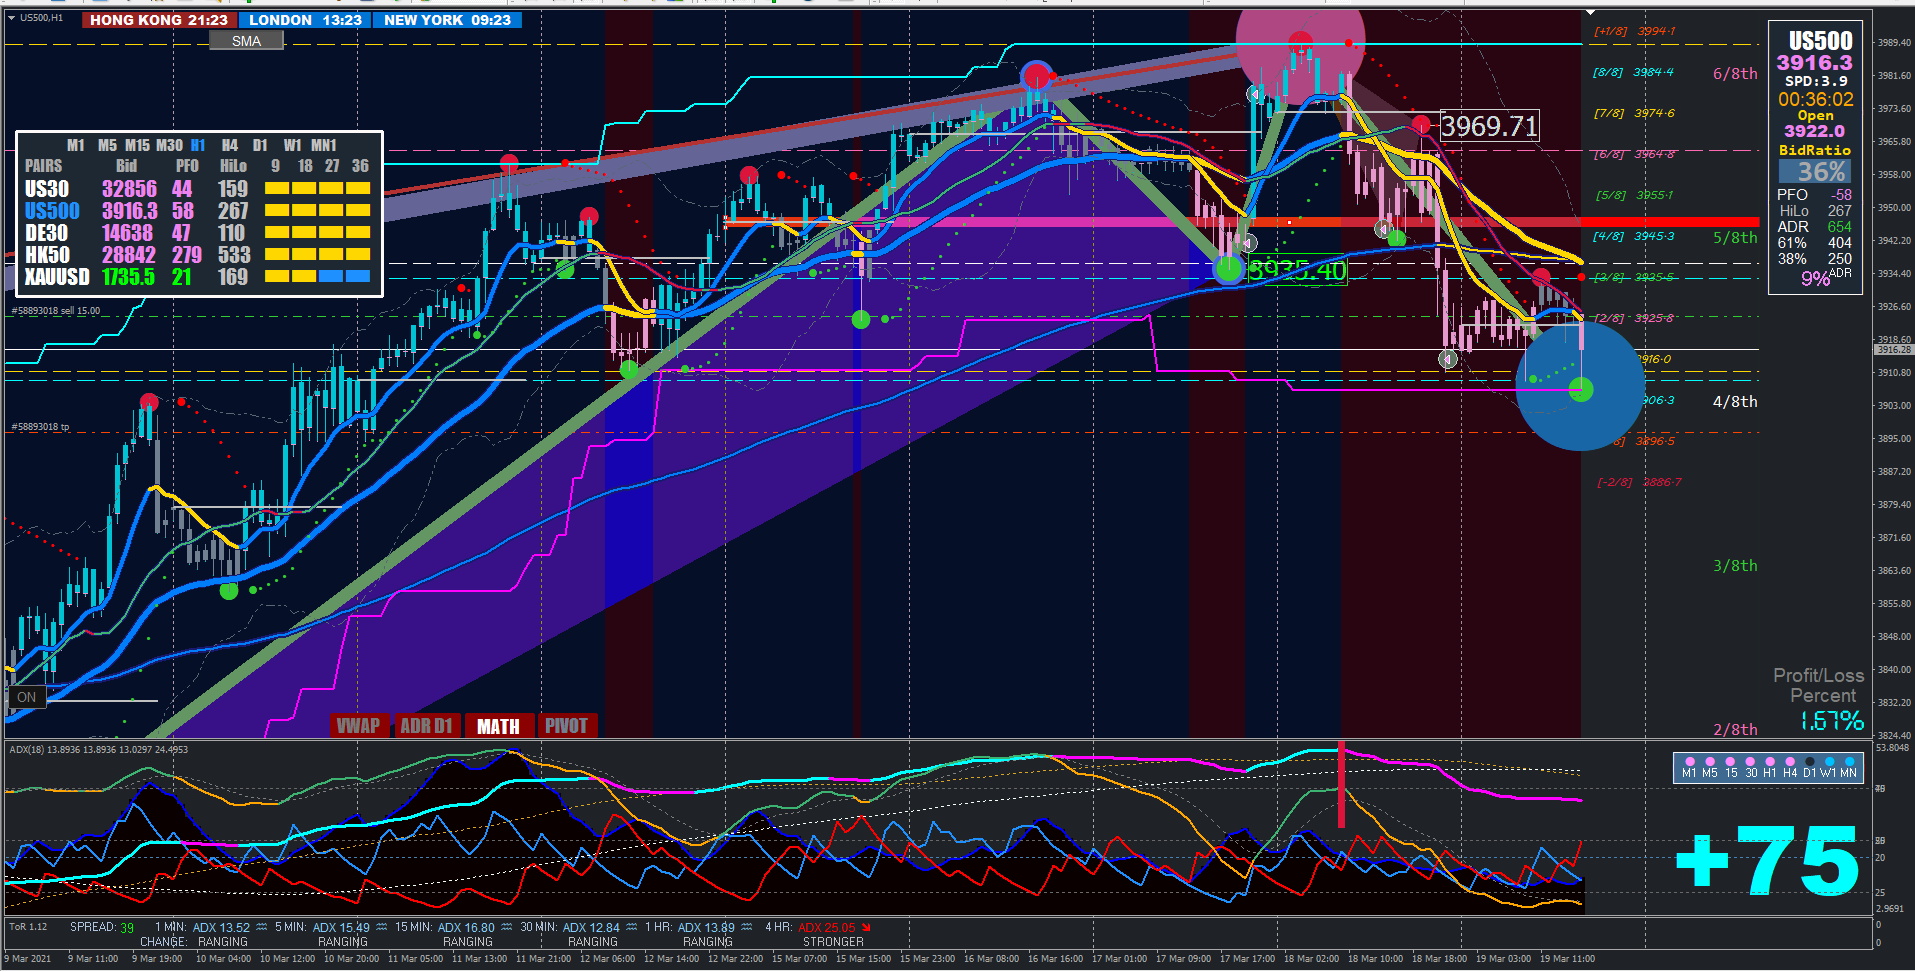Switch dashboard to M5 timeframe

tap(107, 145)
